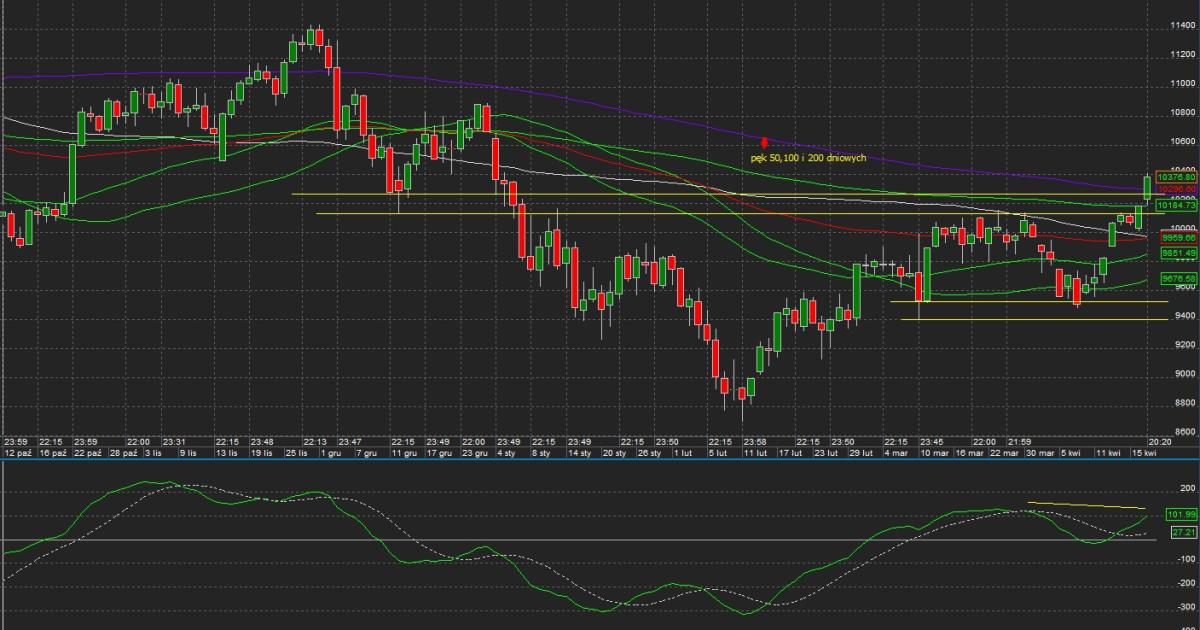1200x630 pixels.
Task: Click the 9400 level on price scale
Action: click(1183, 316)
